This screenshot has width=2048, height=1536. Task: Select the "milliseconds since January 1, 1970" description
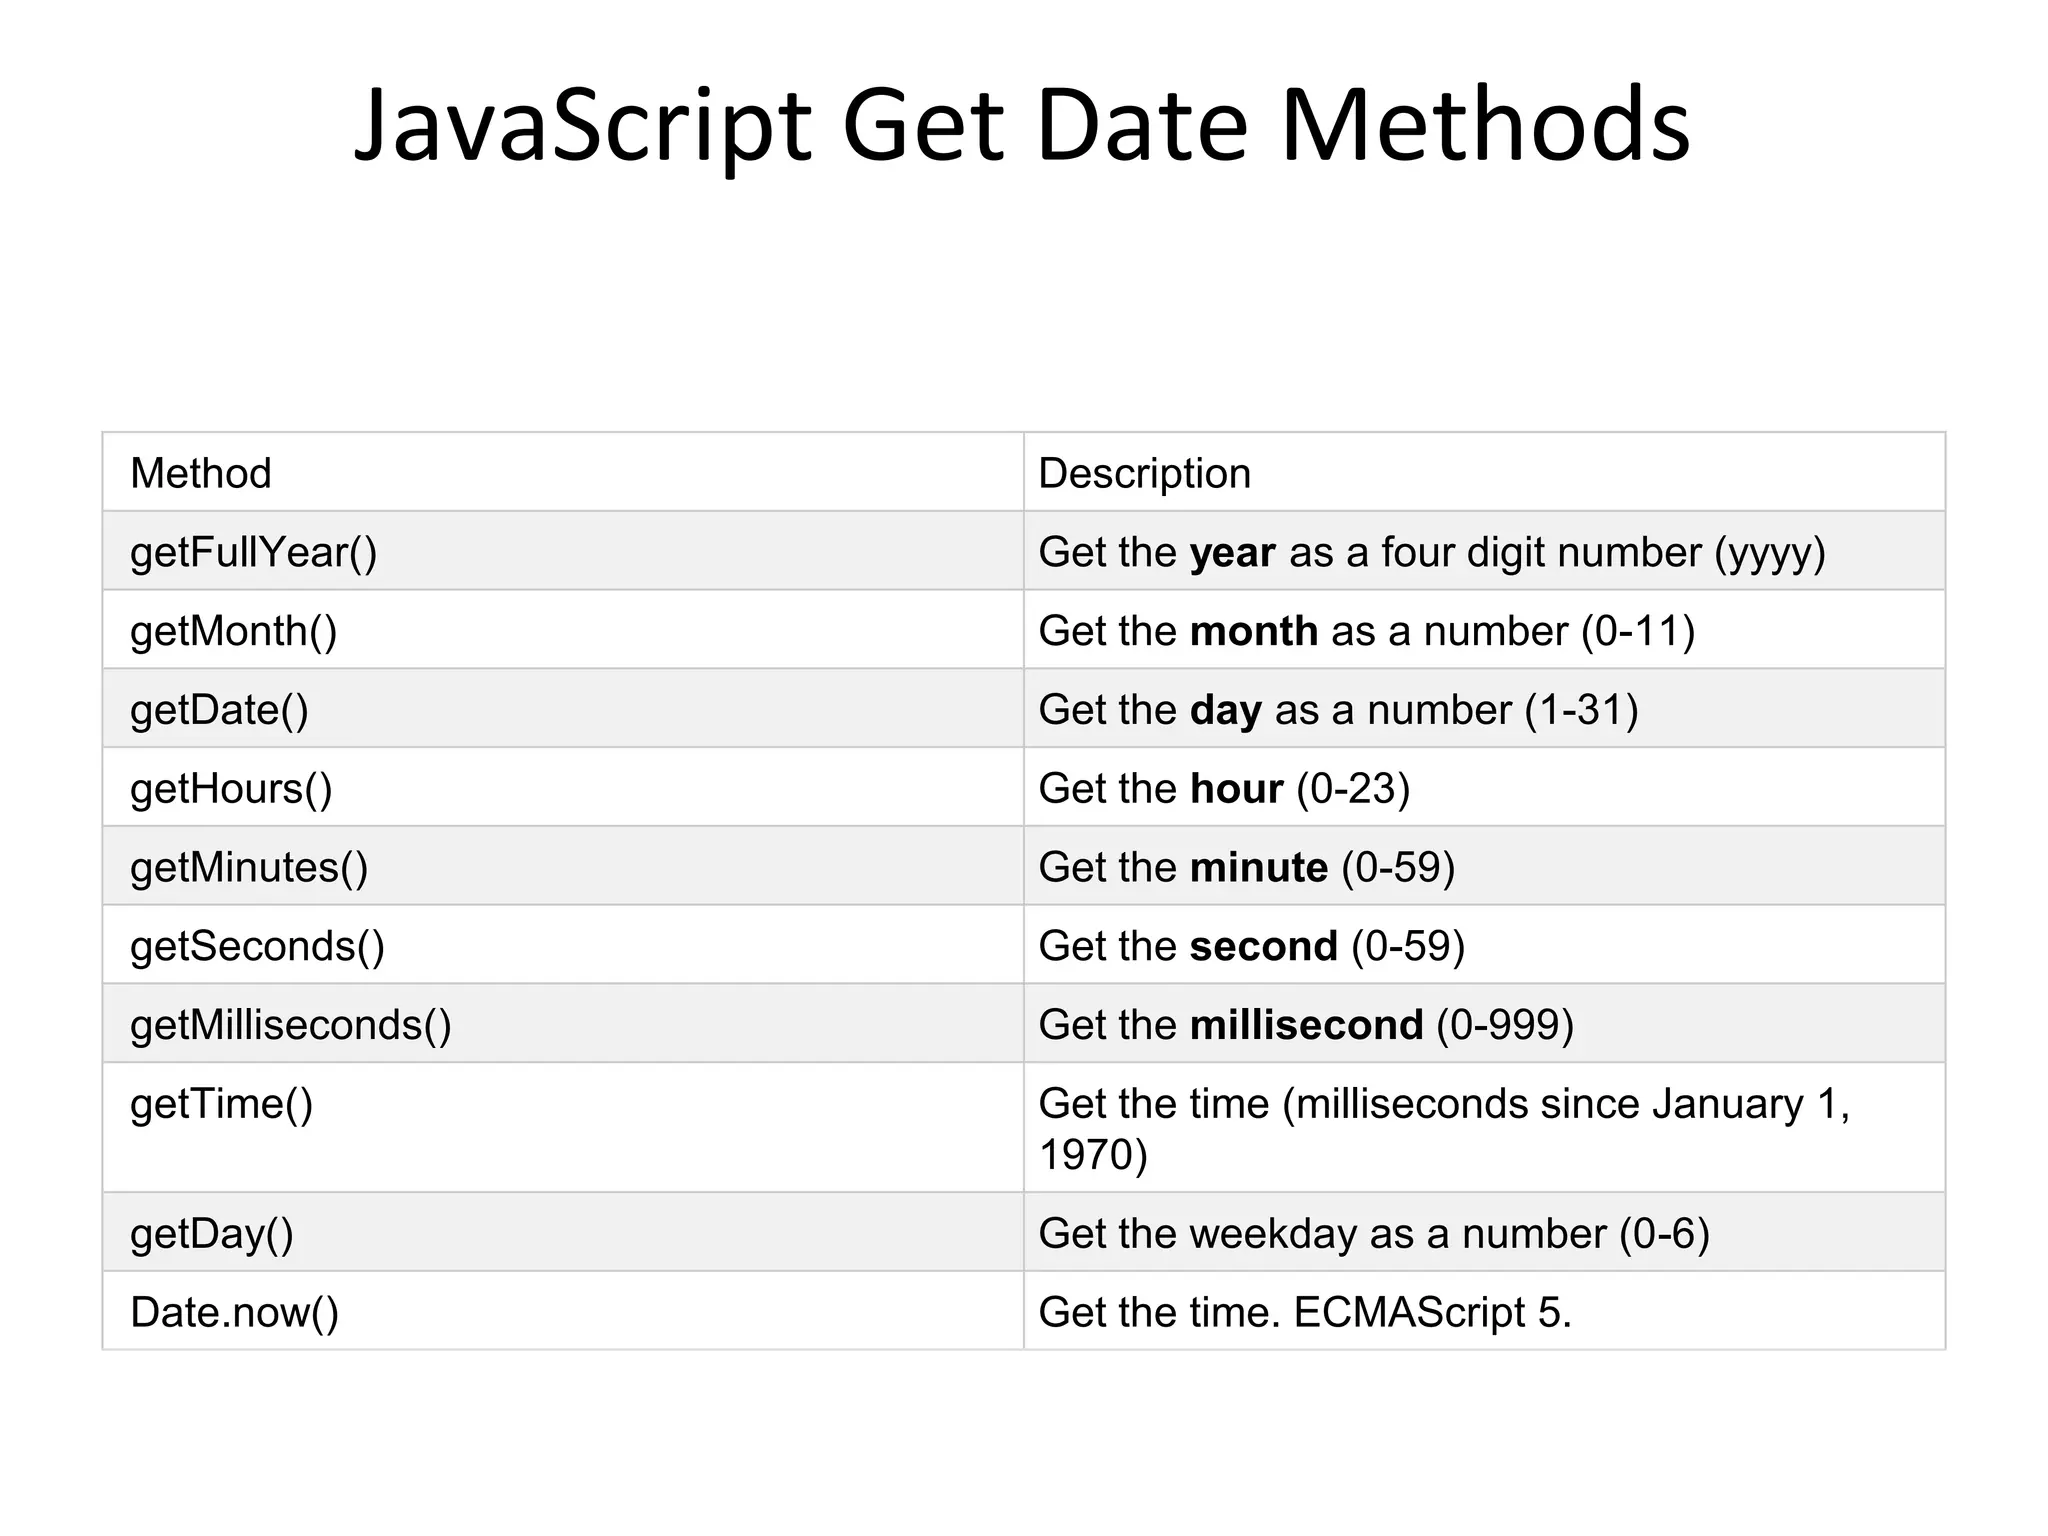click(1444, 1128)
